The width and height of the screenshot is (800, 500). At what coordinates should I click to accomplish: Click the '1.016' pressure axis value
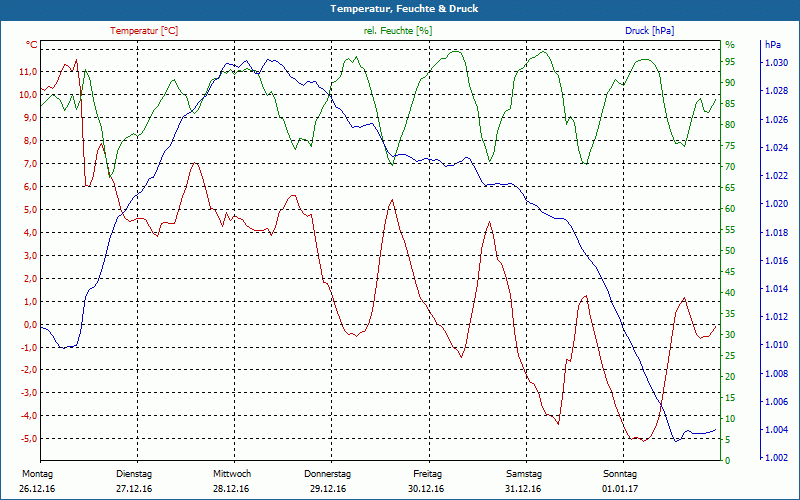[x=777, y=261]
